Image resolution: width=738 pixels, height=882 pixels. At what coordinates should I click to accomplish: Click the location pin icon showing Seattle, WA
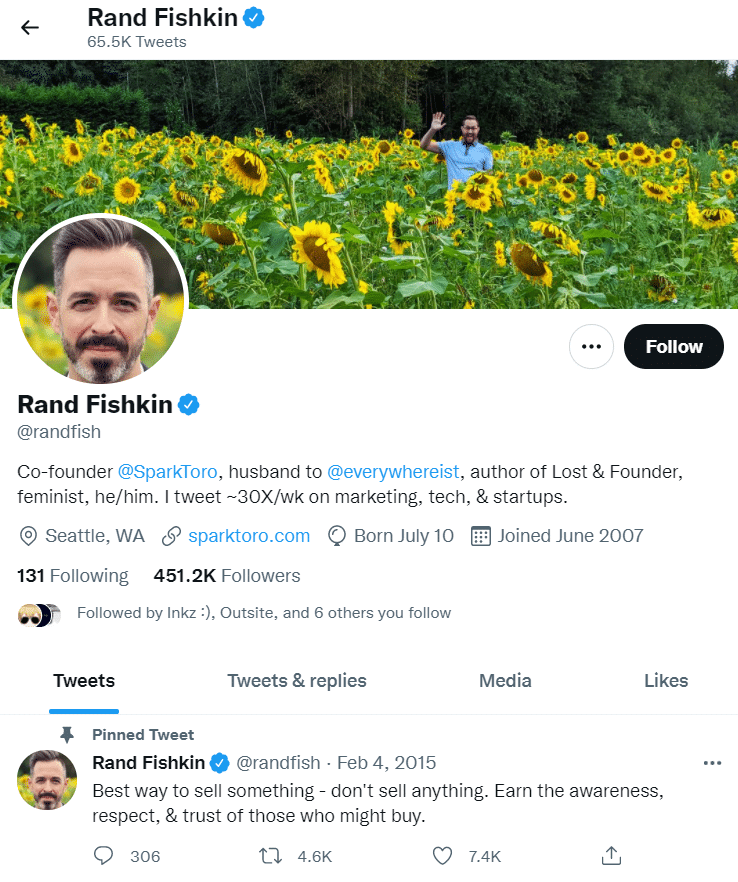pos(28,536)
